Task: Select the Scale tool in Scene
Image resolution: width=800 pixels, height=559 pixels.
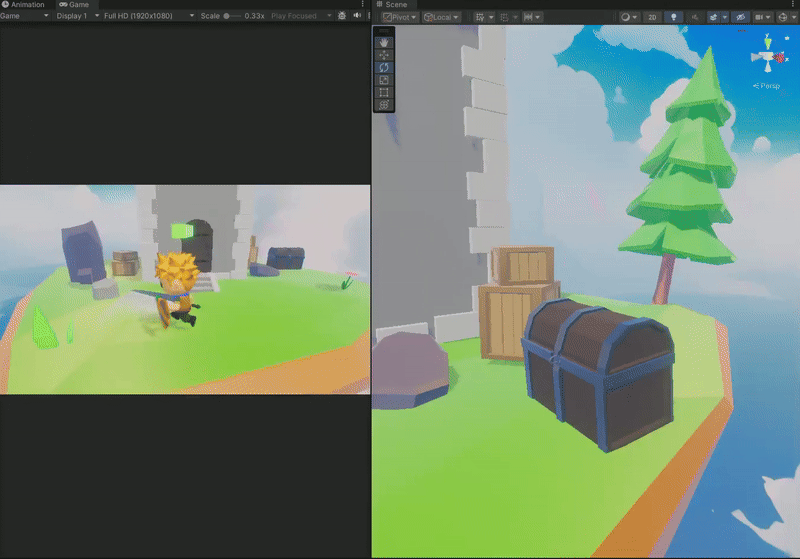Action: (384, 80)
